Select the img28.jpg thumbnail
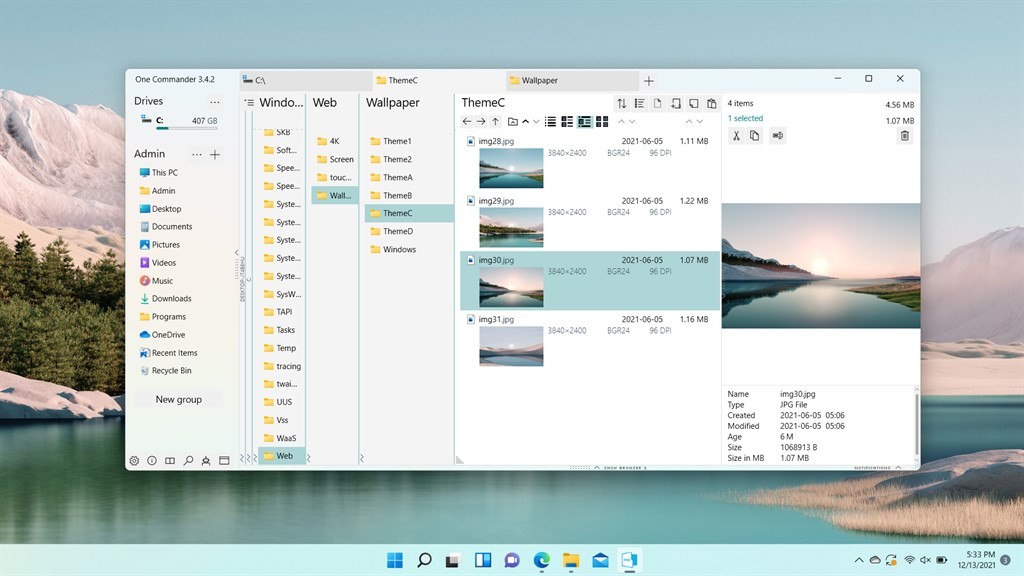This screenshot has width=1024, height=576. [x=510, y=167]
